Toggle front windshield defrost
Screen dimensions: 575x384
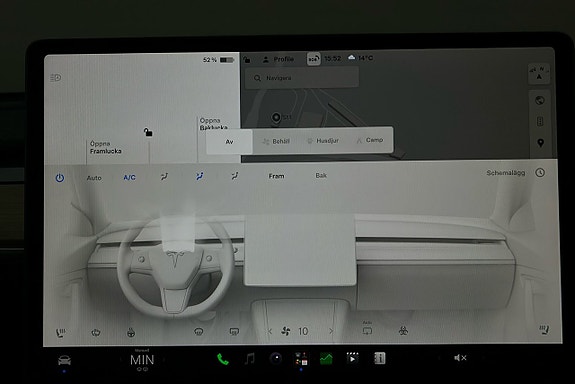[x=199, y=332]
